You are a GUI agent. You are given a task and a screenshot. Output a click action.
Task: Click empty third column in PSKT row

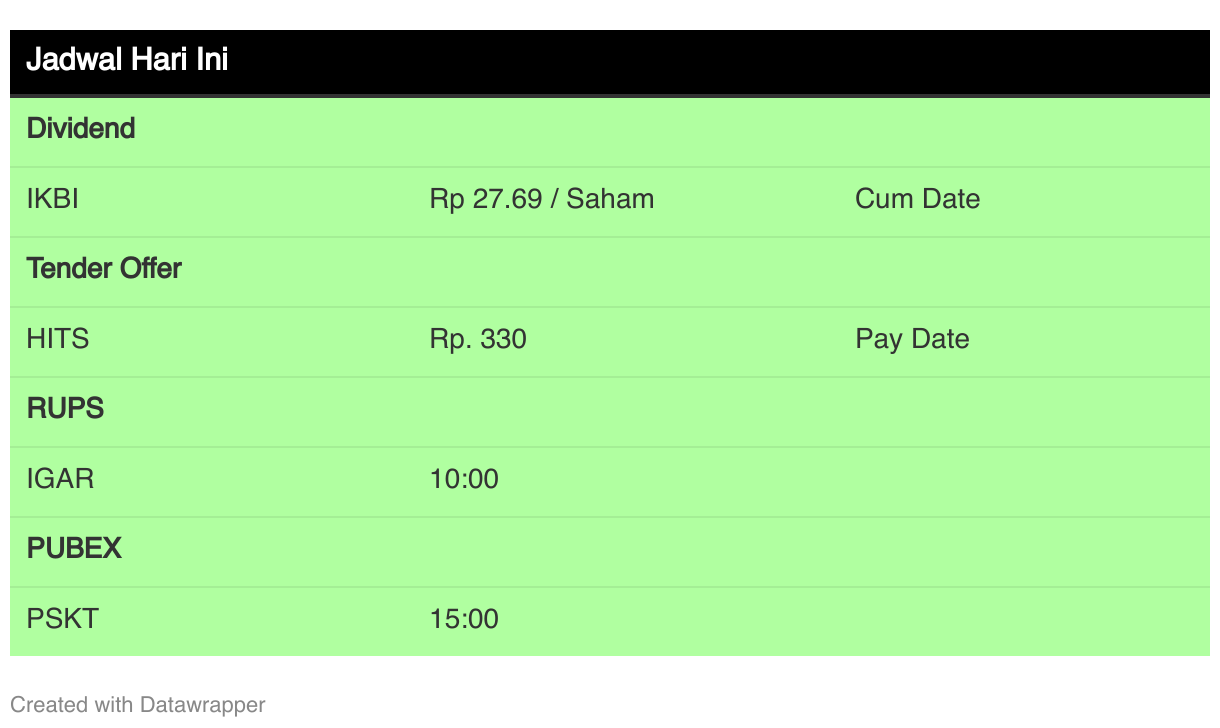click(x=1024, y=619)
